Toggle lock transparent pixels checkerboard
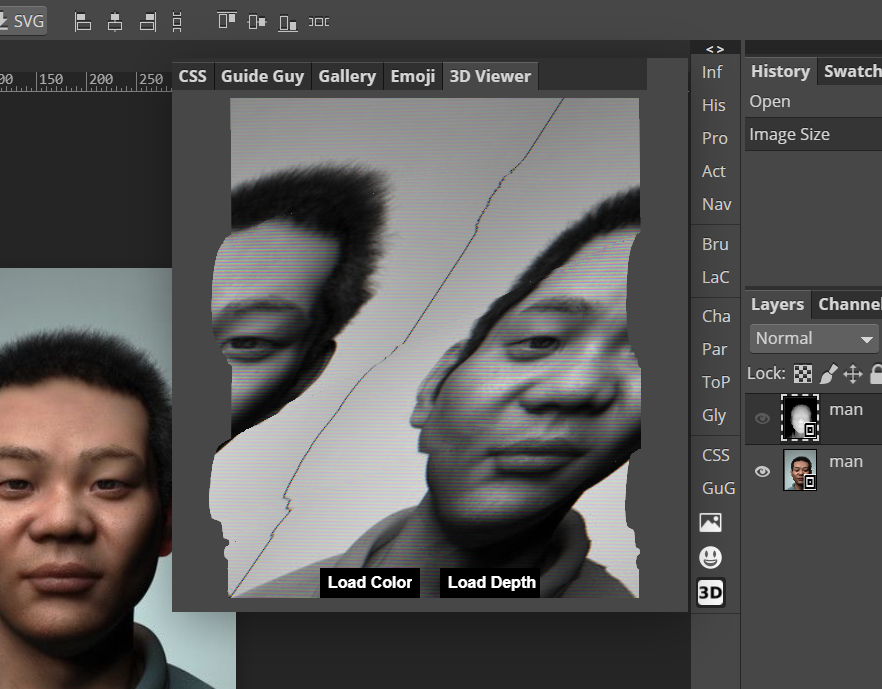 pyautogui.click(x=803, y=373)
